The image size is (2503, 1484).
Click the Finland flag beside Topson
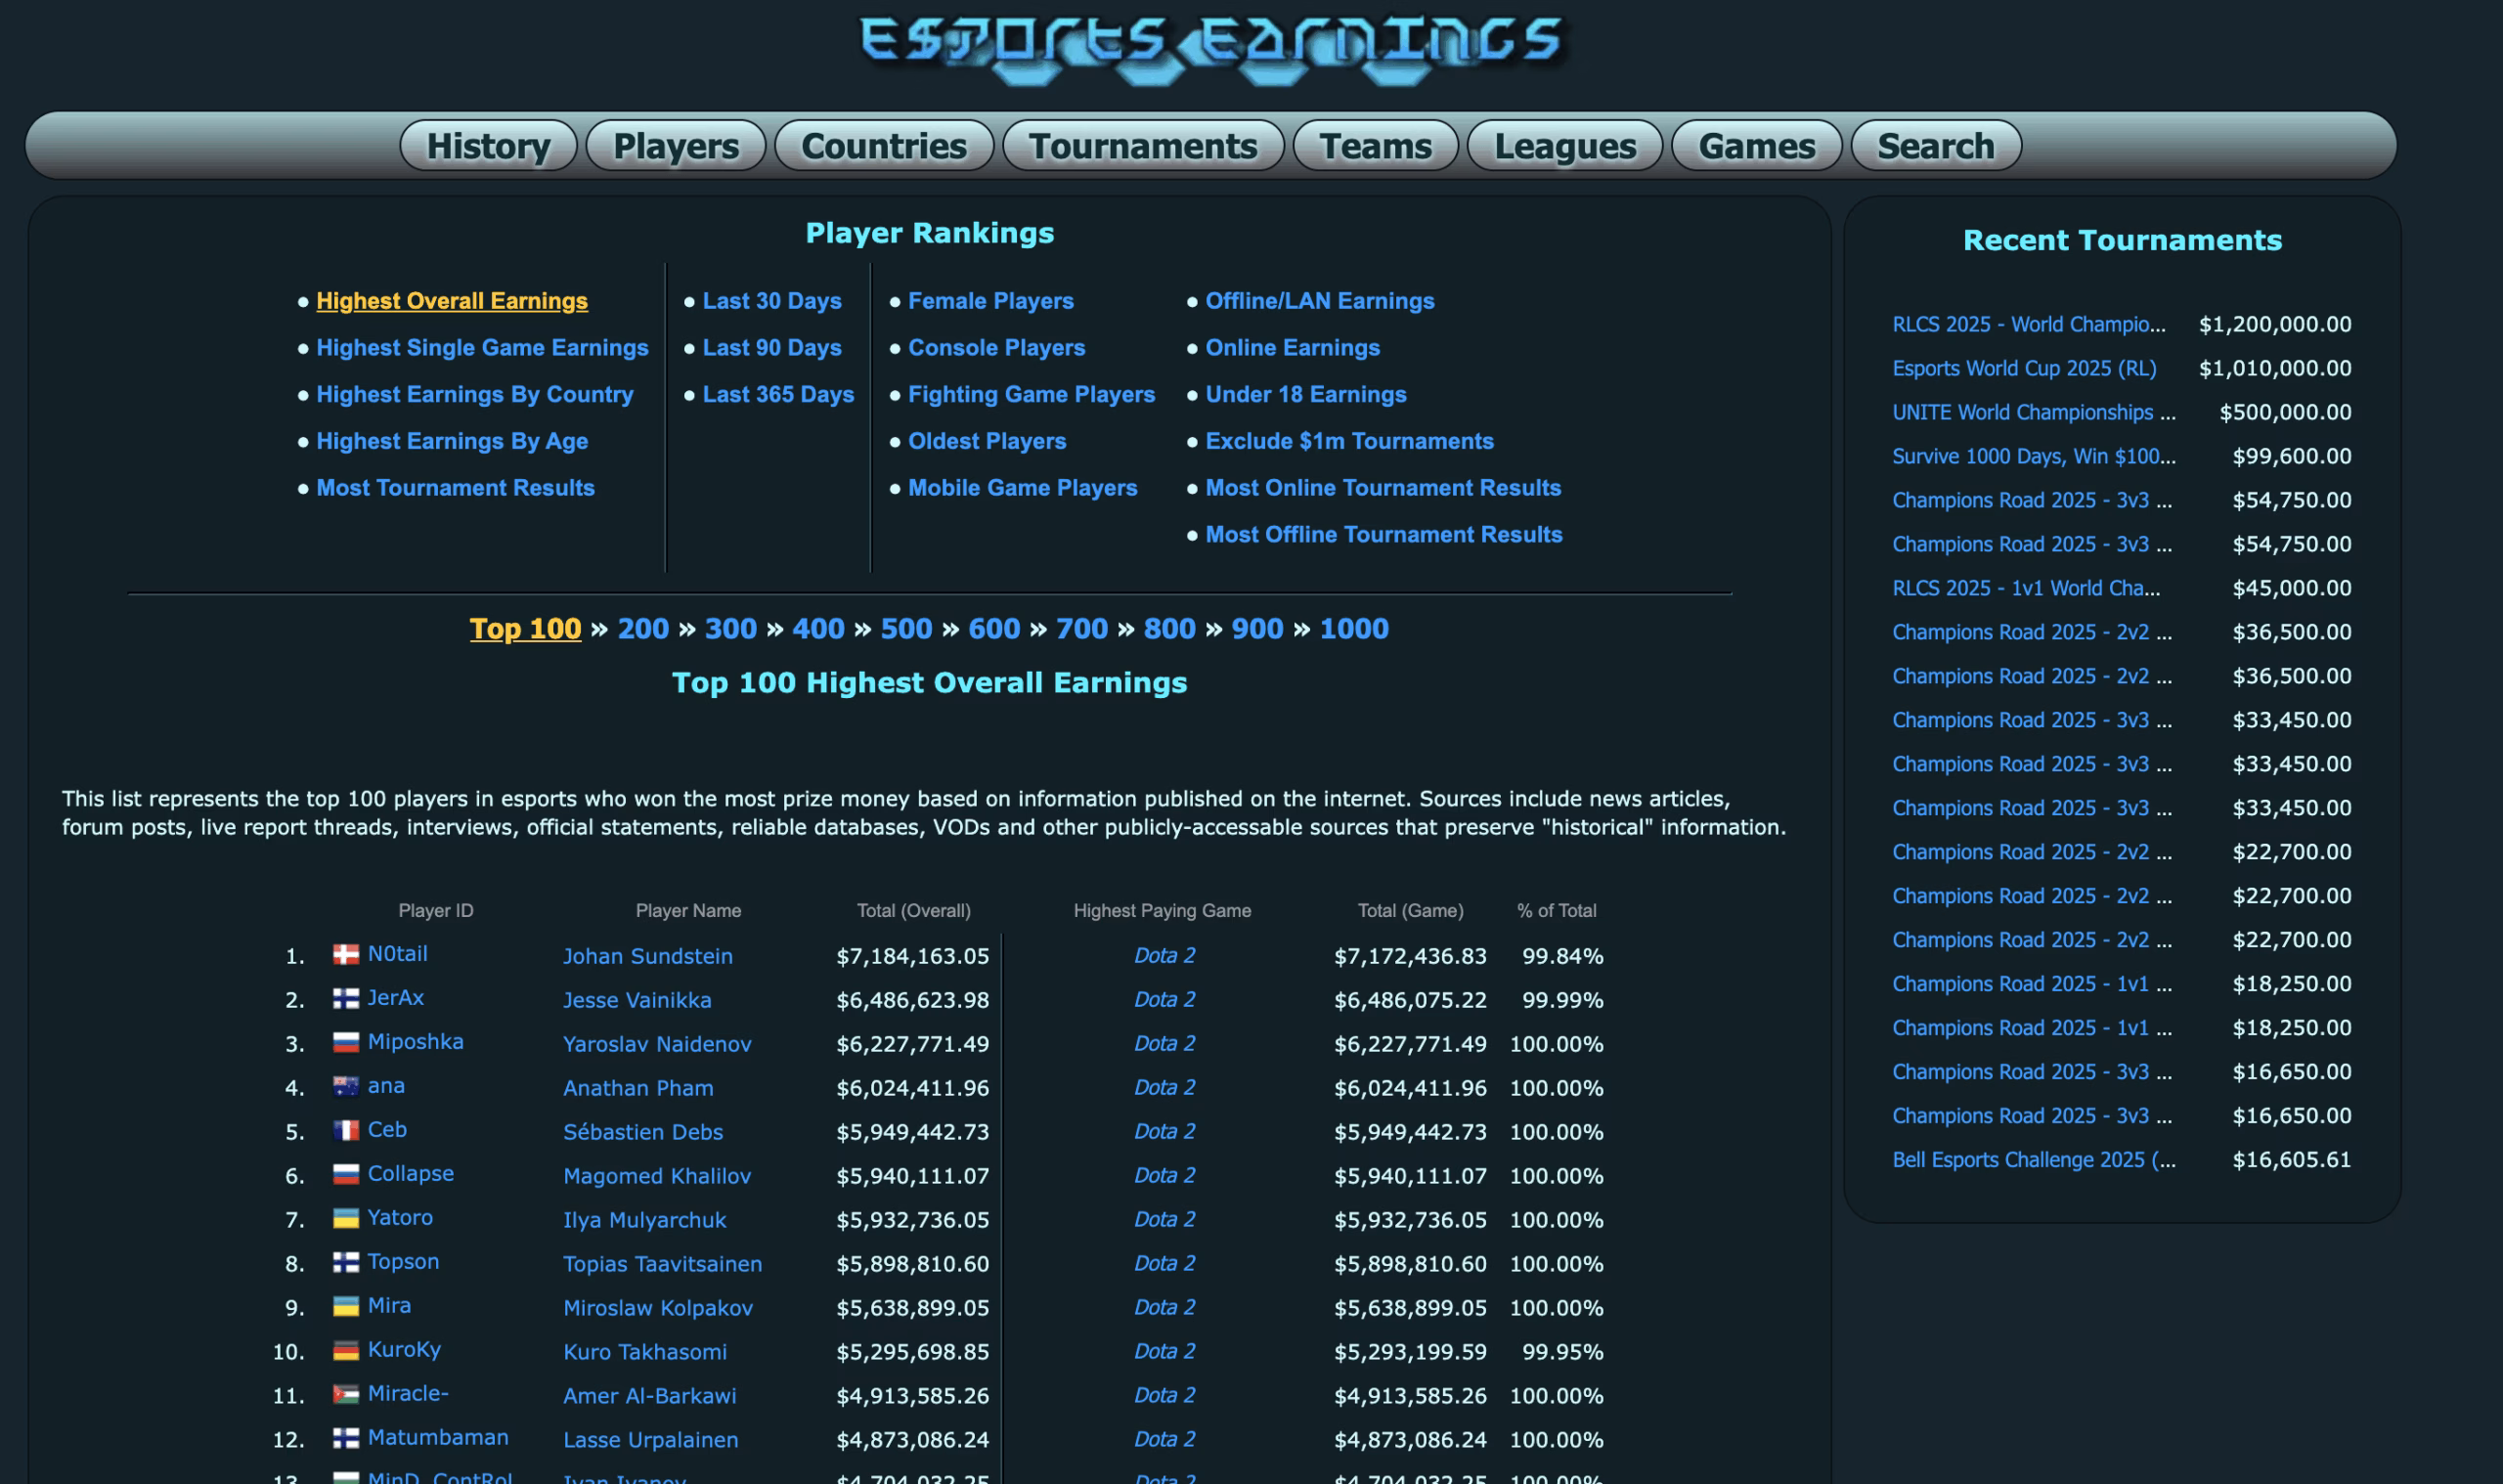(x=346, y=1263)
